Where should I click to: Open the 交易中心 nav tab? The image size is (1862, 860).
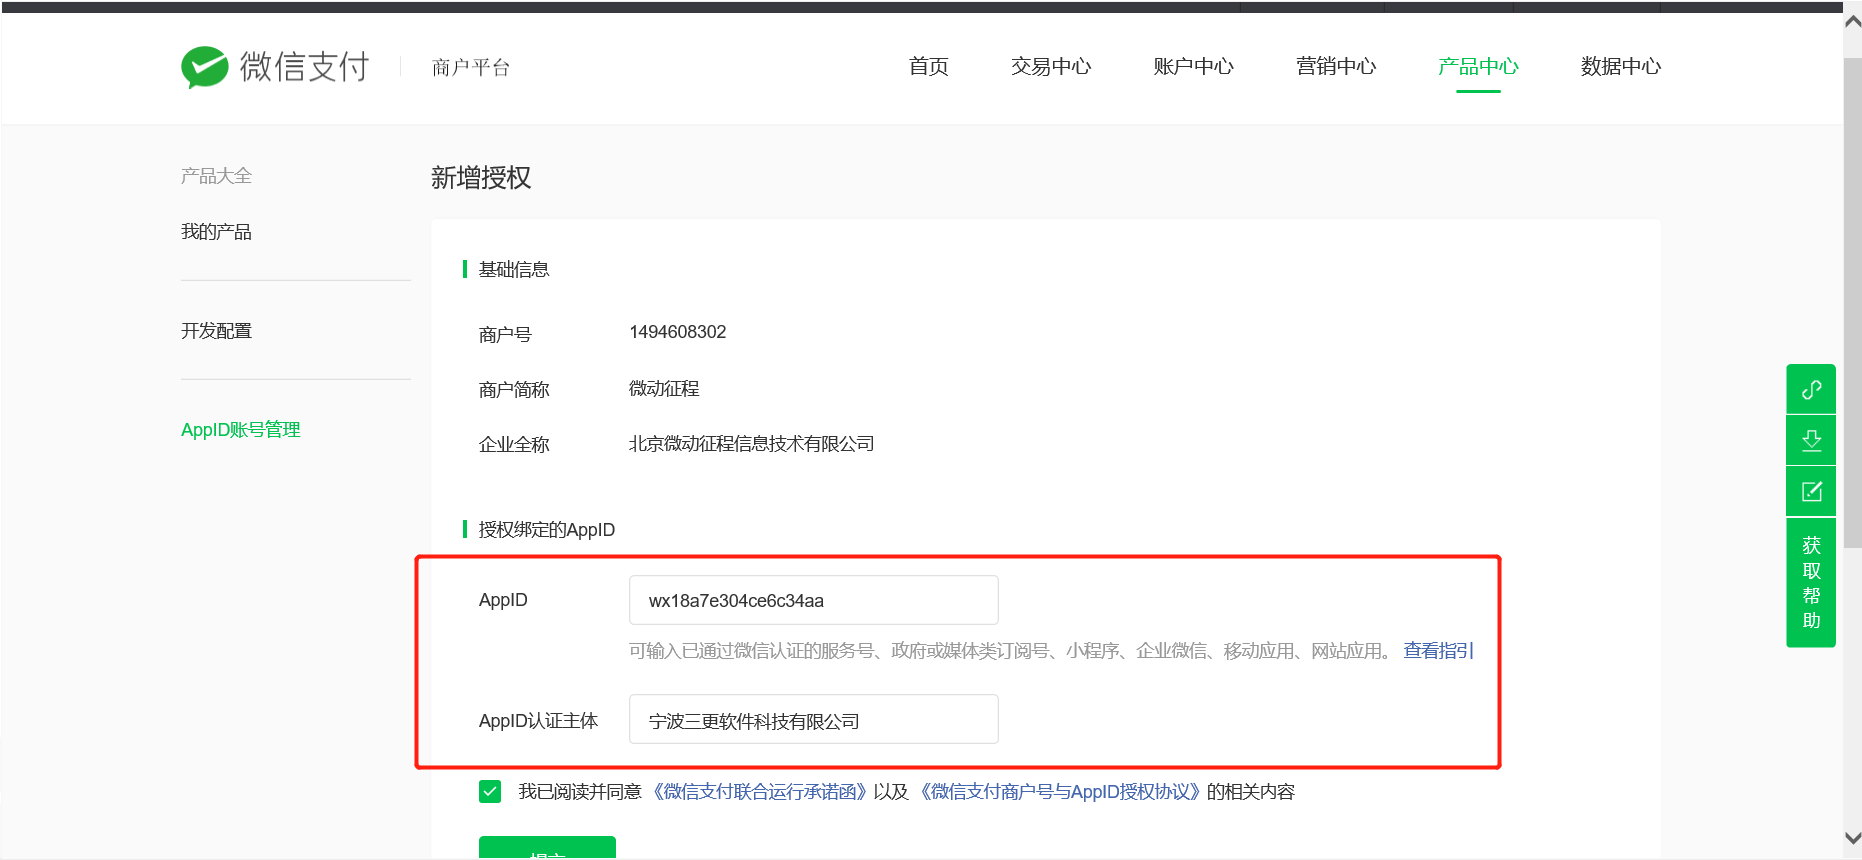point(1051,67)
